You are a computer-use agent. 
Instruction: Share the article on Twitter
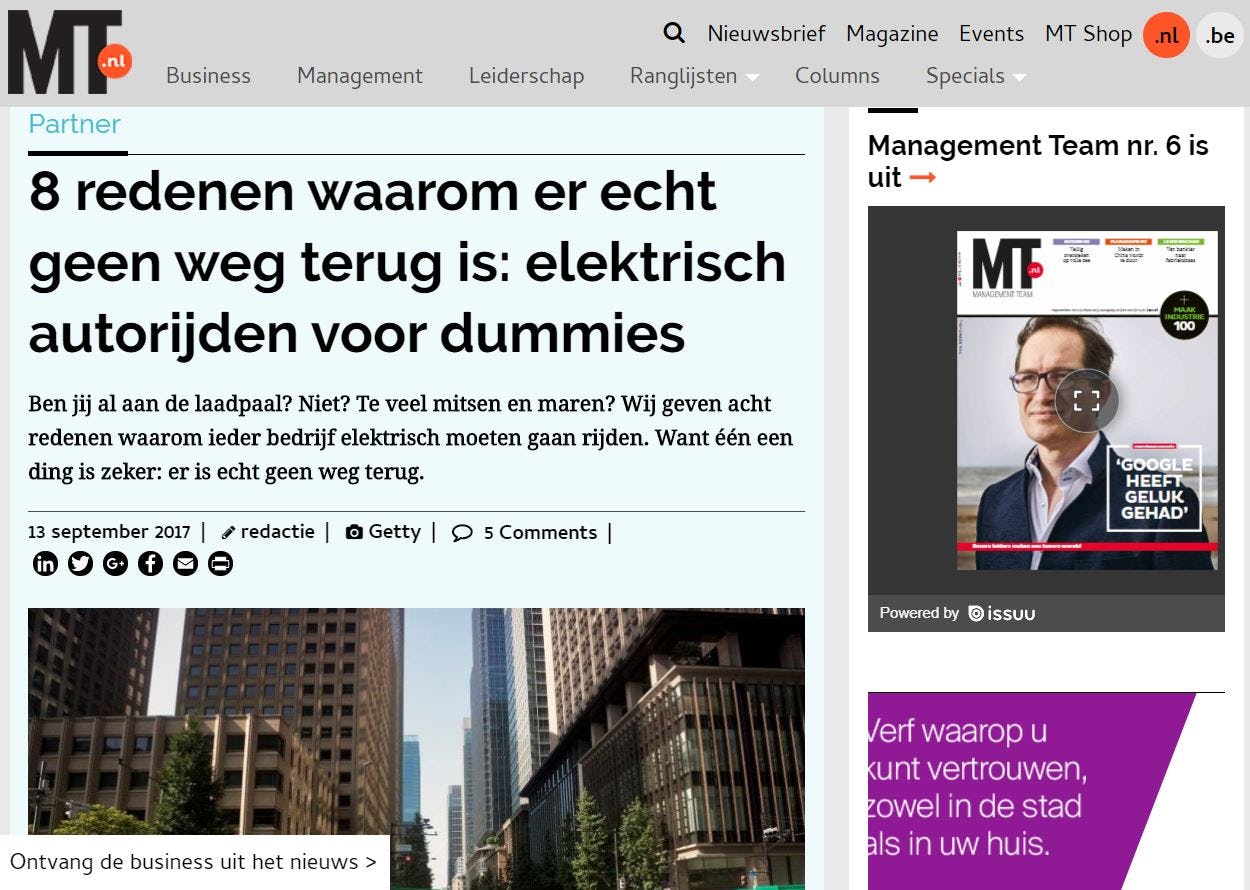(80, 563)
